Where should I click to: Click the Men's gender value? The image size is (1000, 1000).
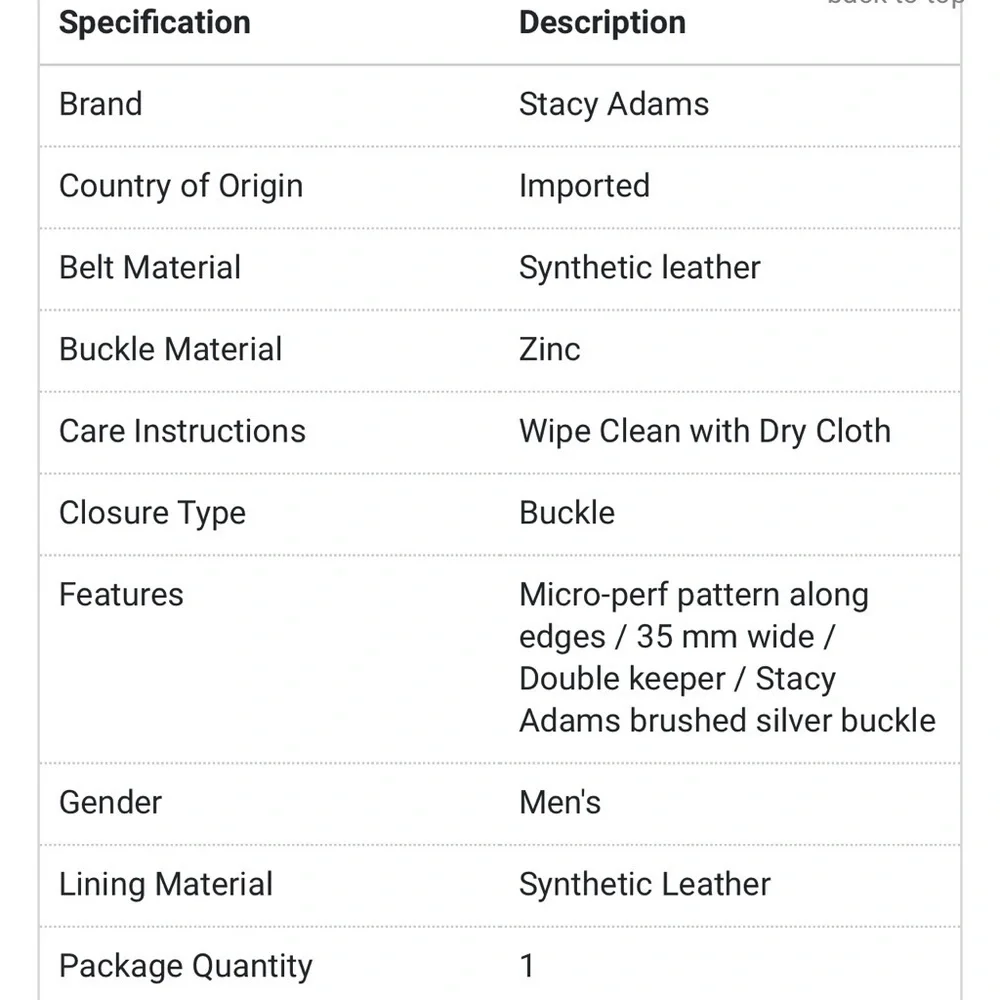point(560,802)
